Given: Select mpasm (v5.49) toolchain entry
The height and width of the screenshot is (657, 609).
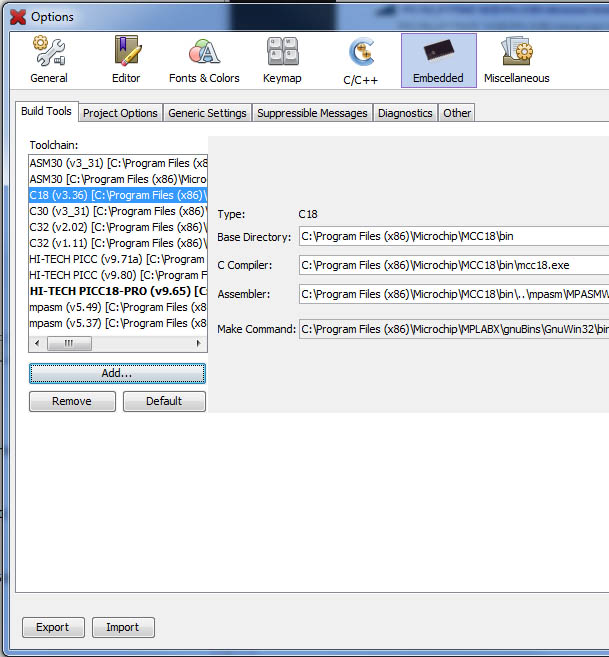Looking at the screenshot, I should click(x=118, y=307).
